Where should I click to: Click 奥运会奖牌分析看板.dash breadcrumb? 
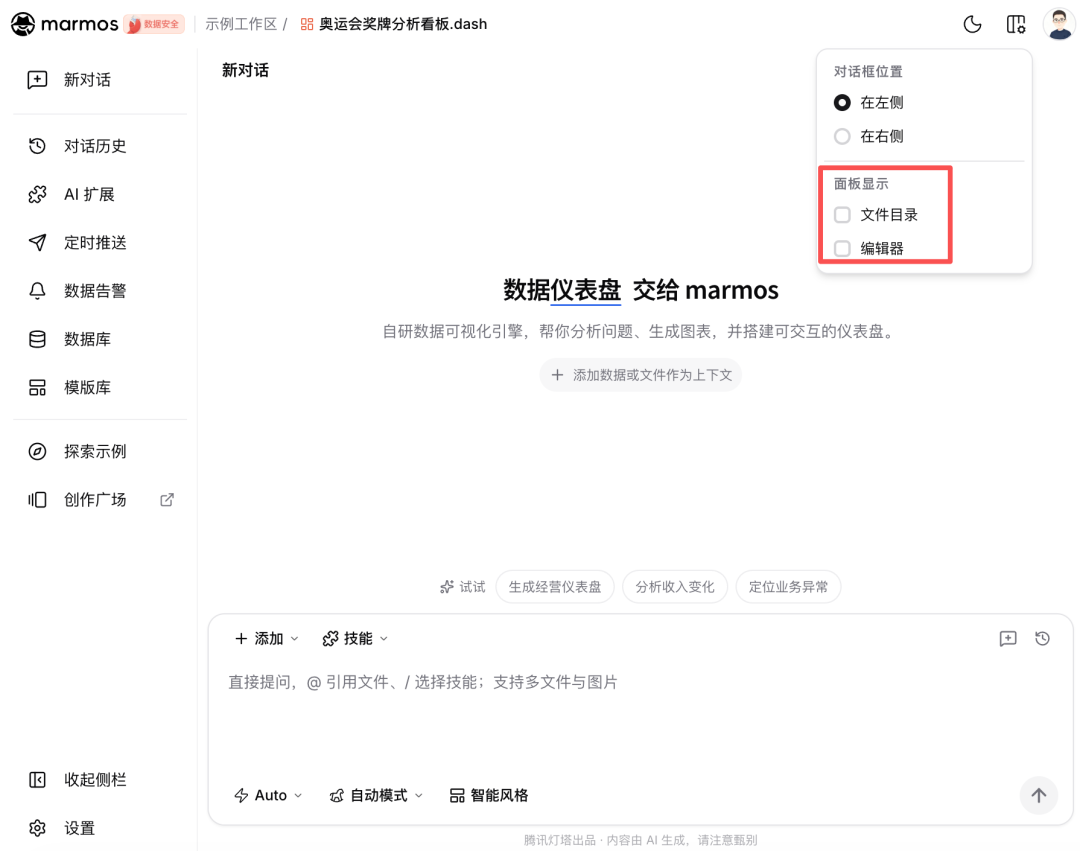click(403, 24)
